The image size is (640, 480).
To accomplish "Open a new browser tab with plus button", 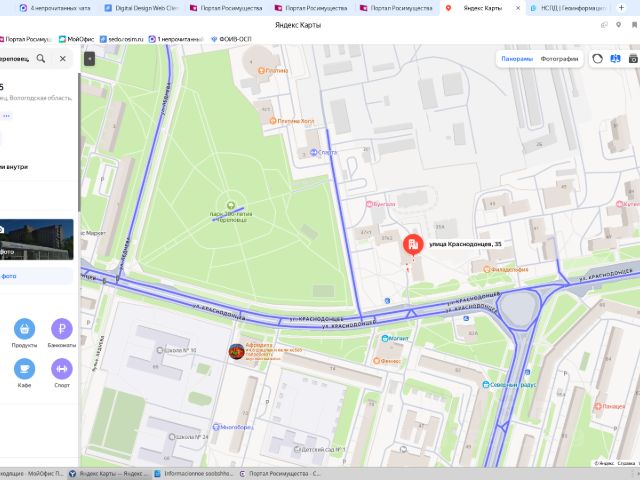I will click(621, 8).
